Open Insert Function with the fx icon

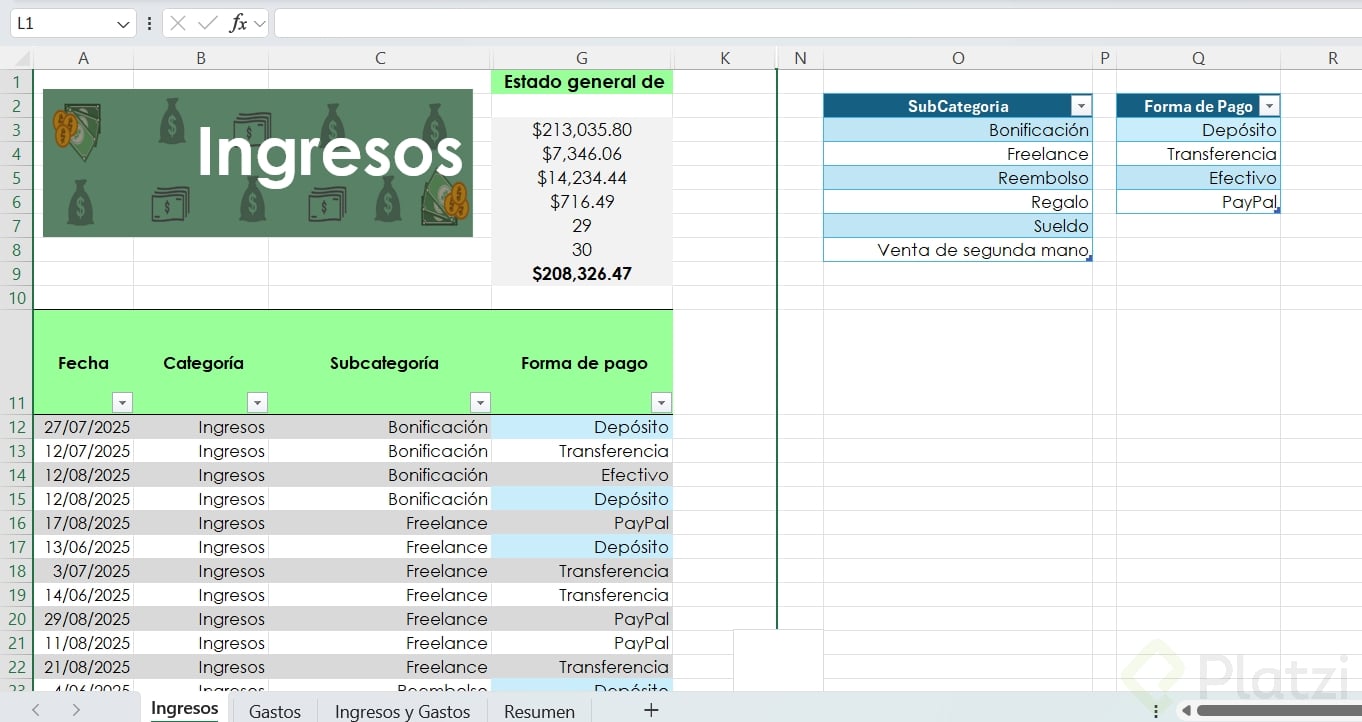tap(238, 23)
